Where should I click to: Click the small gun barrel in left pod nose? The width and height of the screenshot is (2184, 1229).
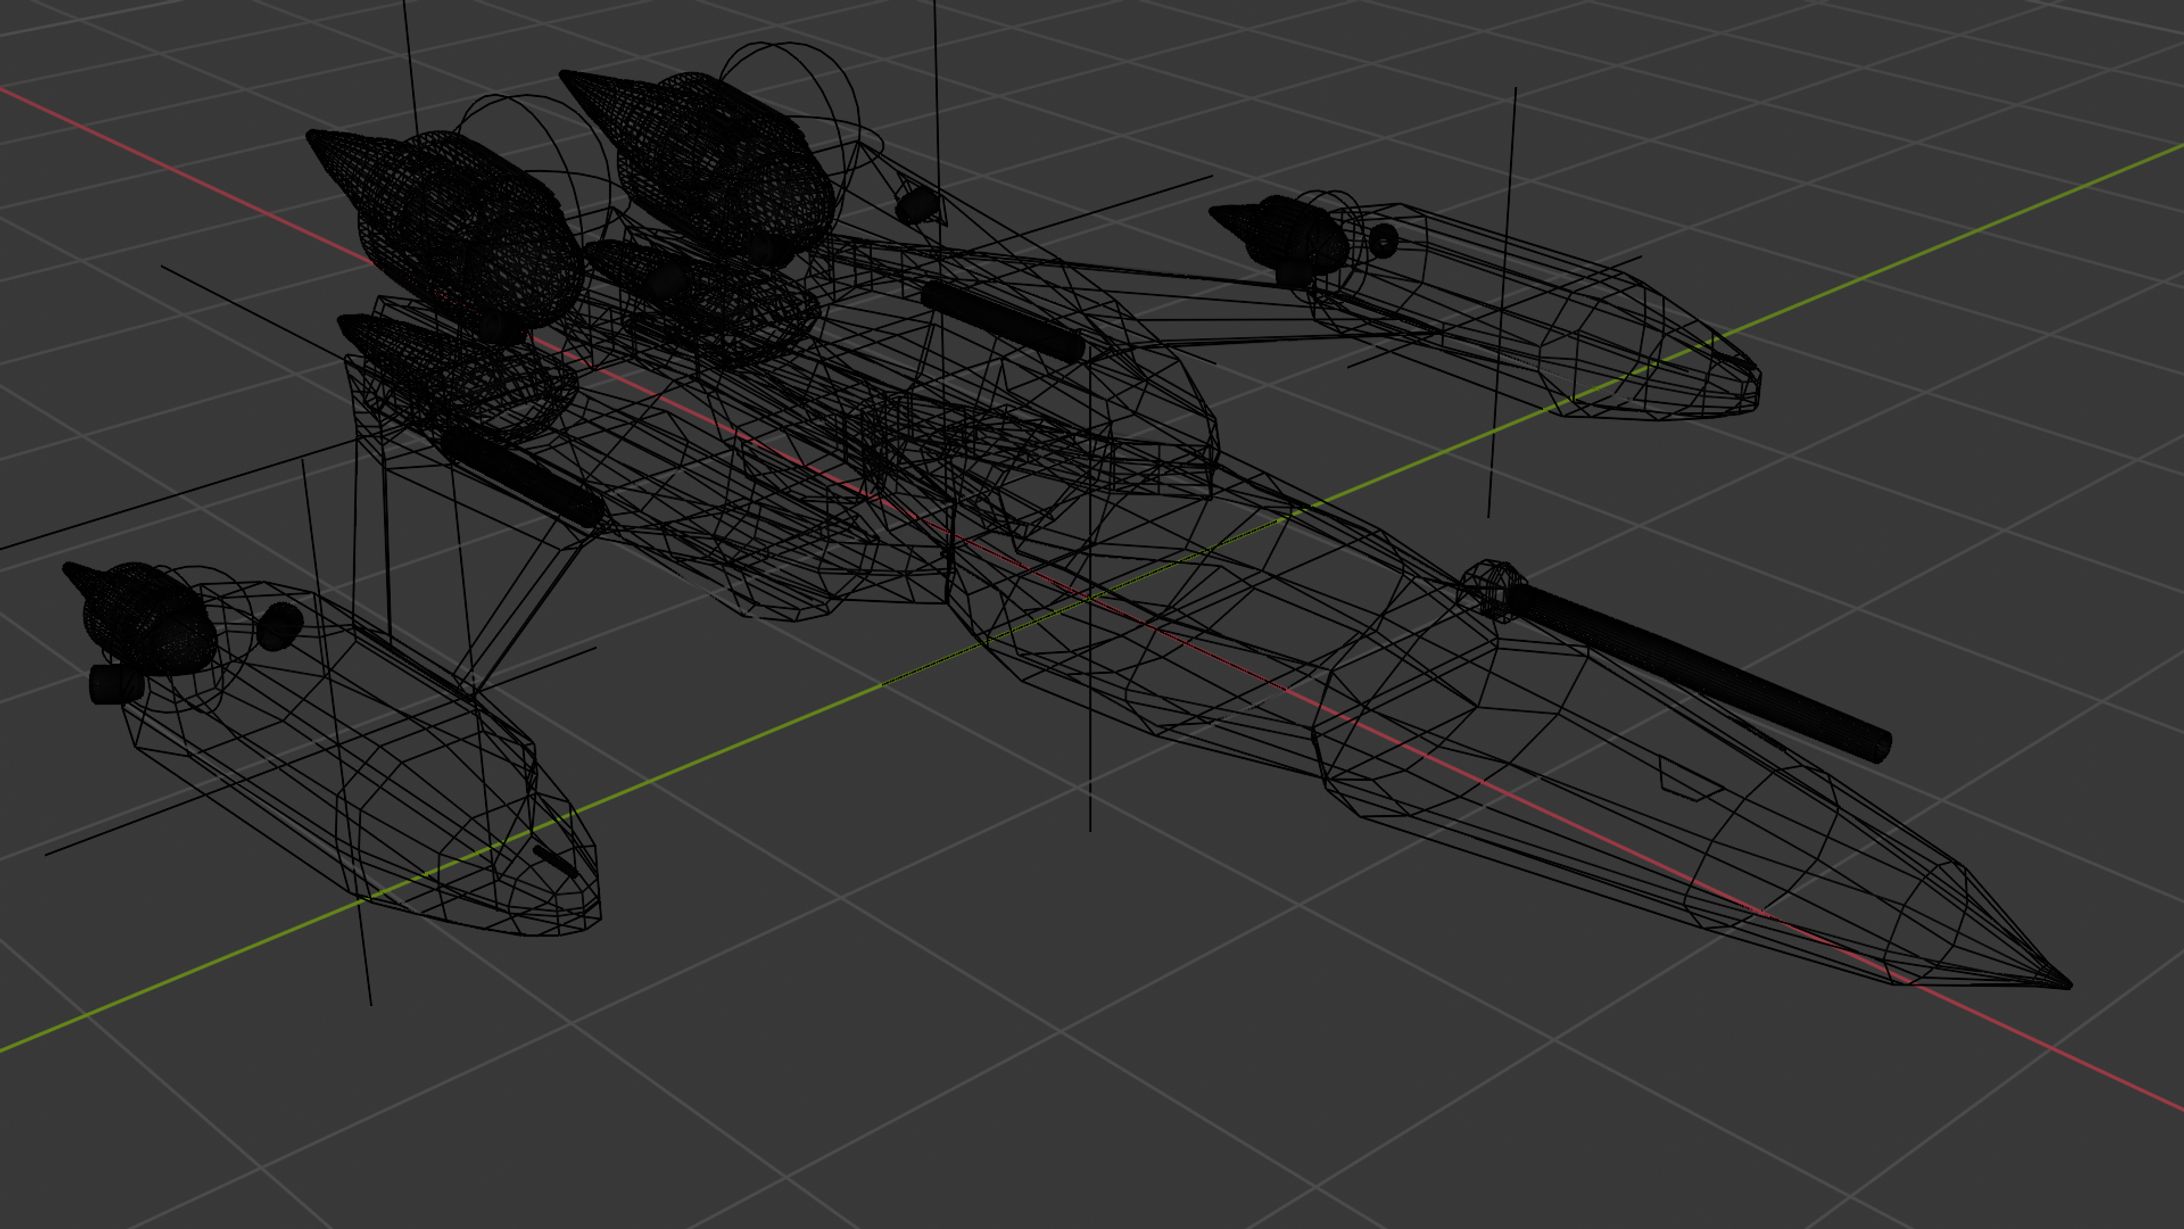click(555, 861)
